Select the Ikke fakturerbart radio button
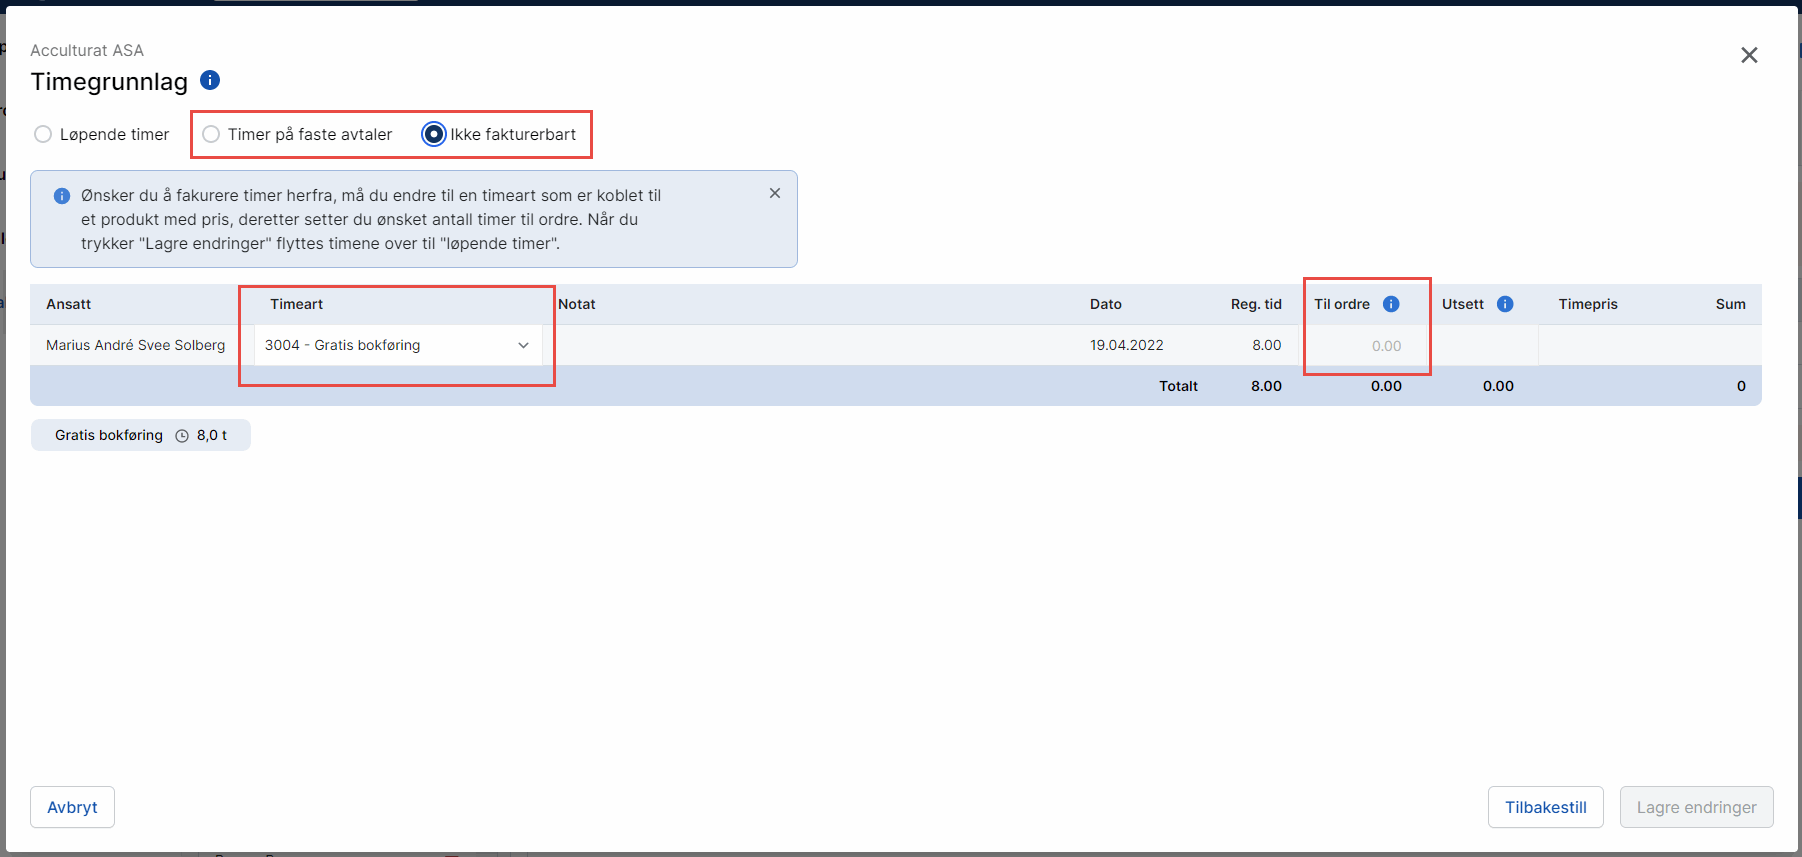Image resolution: width=1802 pixels, height=857 pixels. point(434,134)
